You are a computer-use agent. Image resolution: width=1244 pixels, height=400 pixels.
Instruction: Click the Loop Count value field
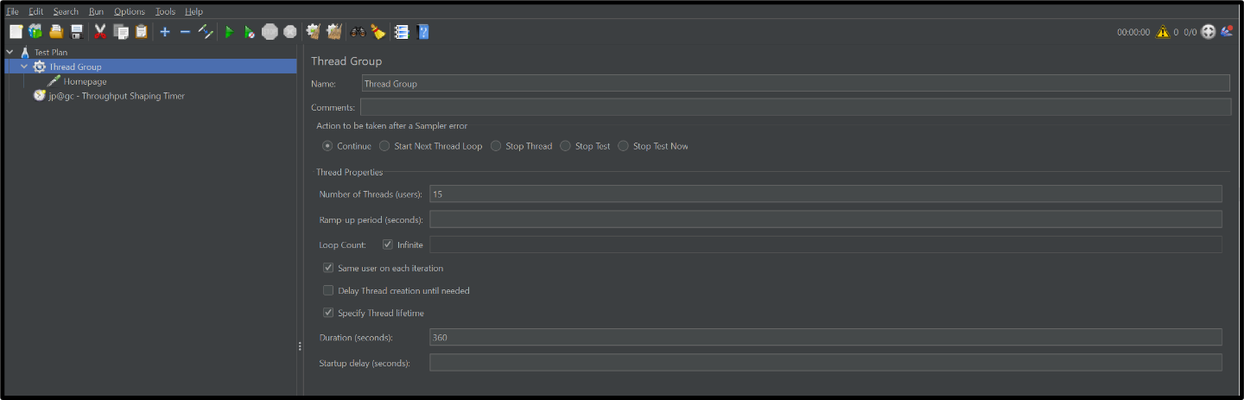tap(826, 244)
